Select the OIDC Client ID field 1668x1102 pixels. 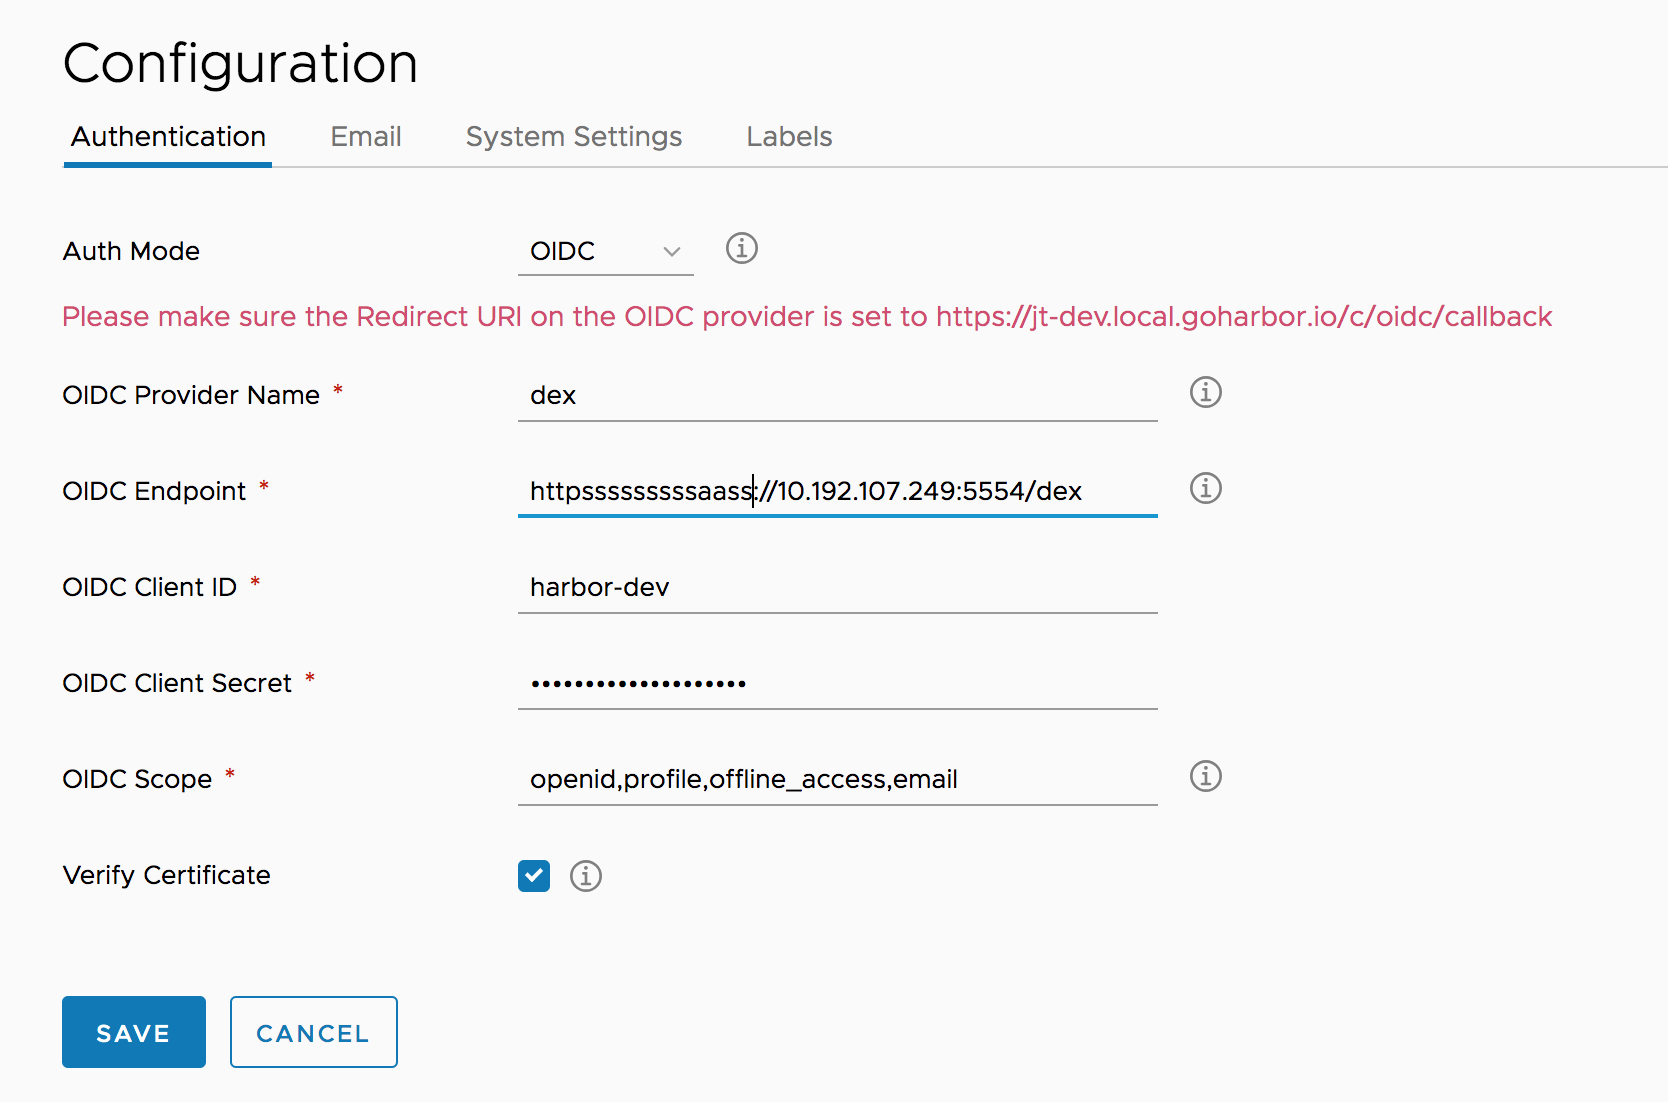click(838, 587)
